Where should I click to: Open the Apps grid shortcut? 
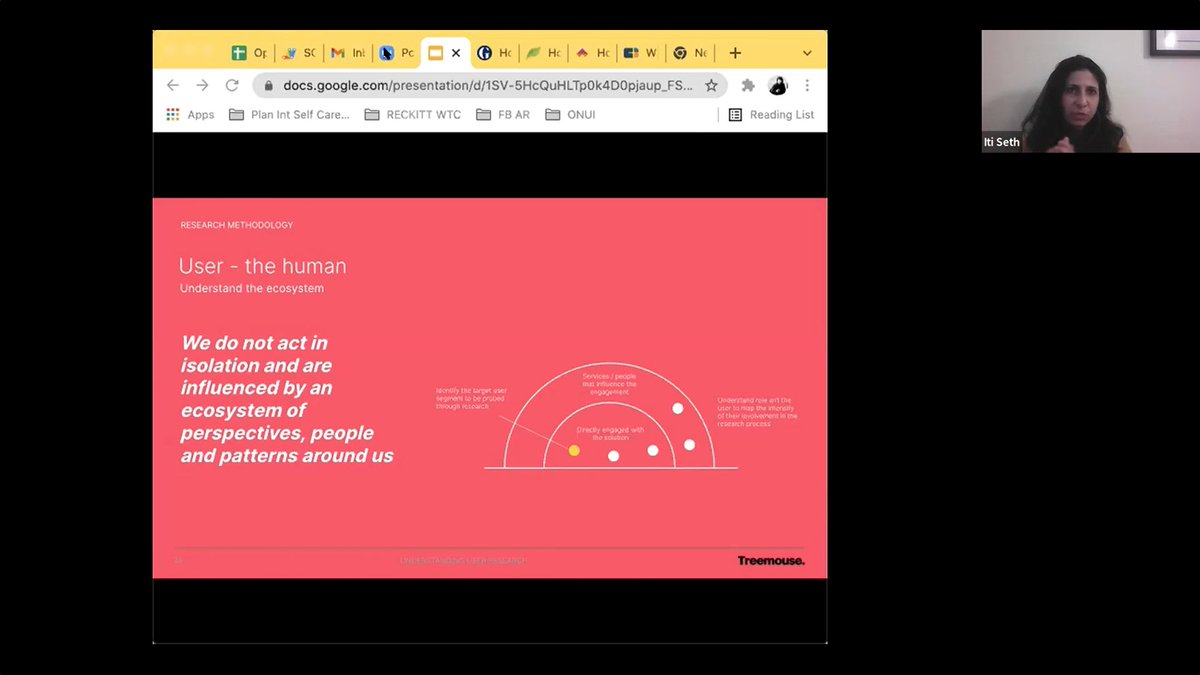click(x=190, y=114)
